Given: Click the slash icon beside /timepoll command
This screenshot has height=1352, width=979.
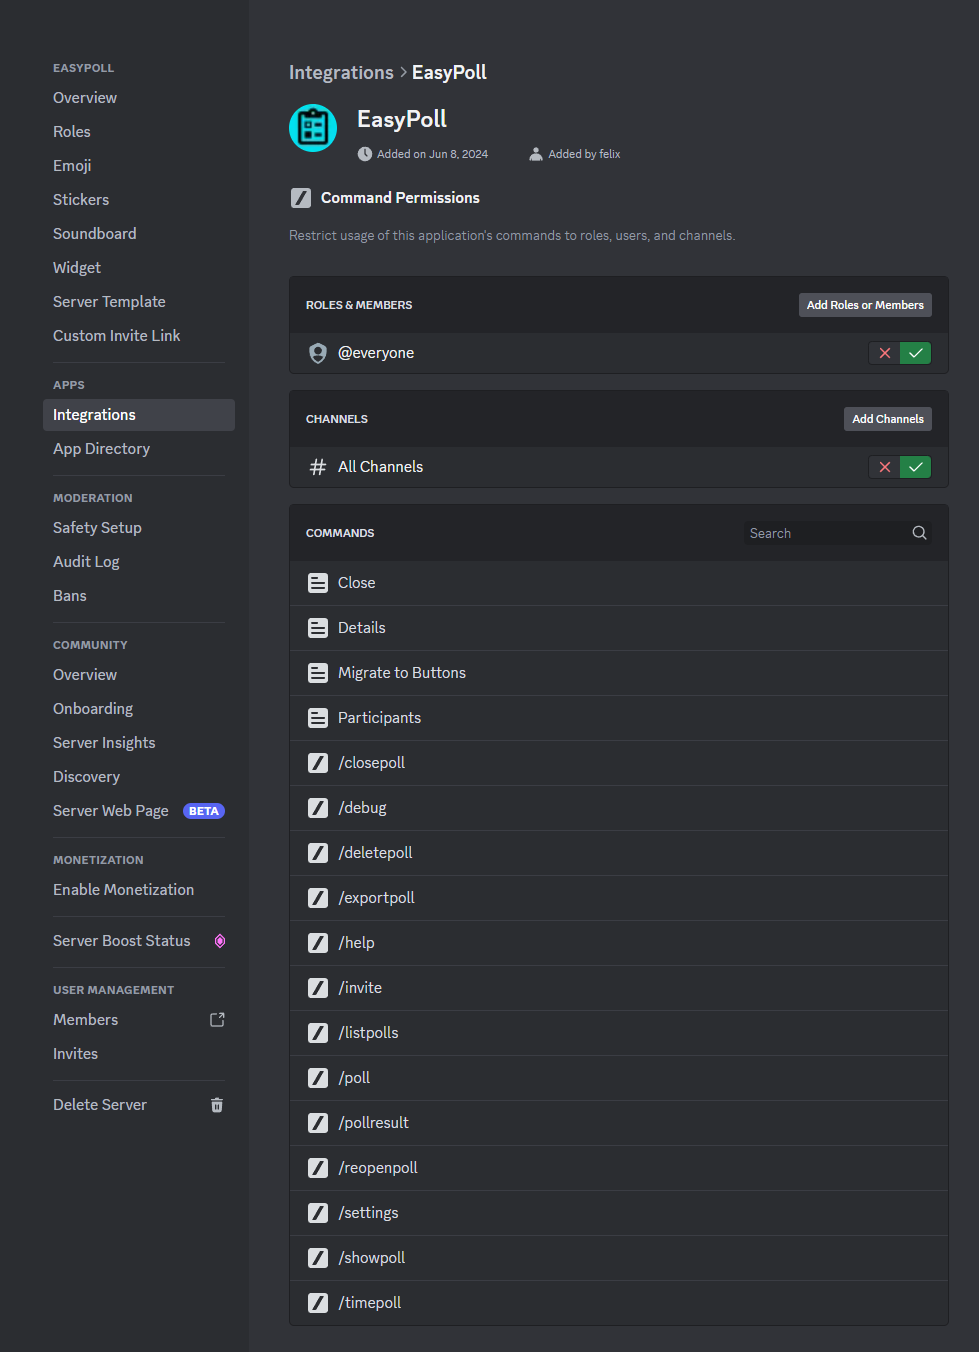Looking at the screenshot, I should pos(317,1302).
